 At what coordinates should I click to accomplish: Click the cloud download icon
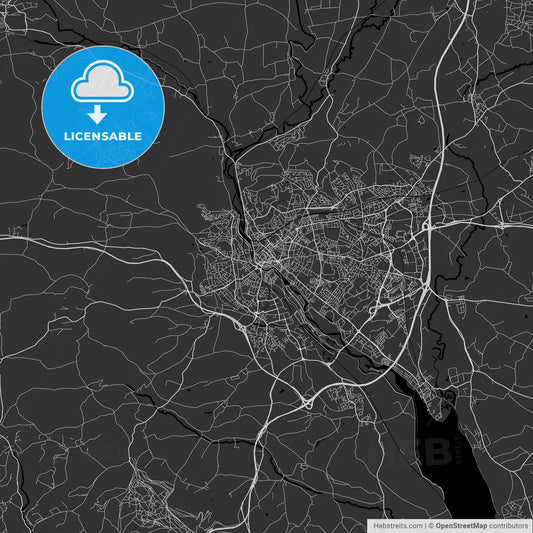click(102, 81)
